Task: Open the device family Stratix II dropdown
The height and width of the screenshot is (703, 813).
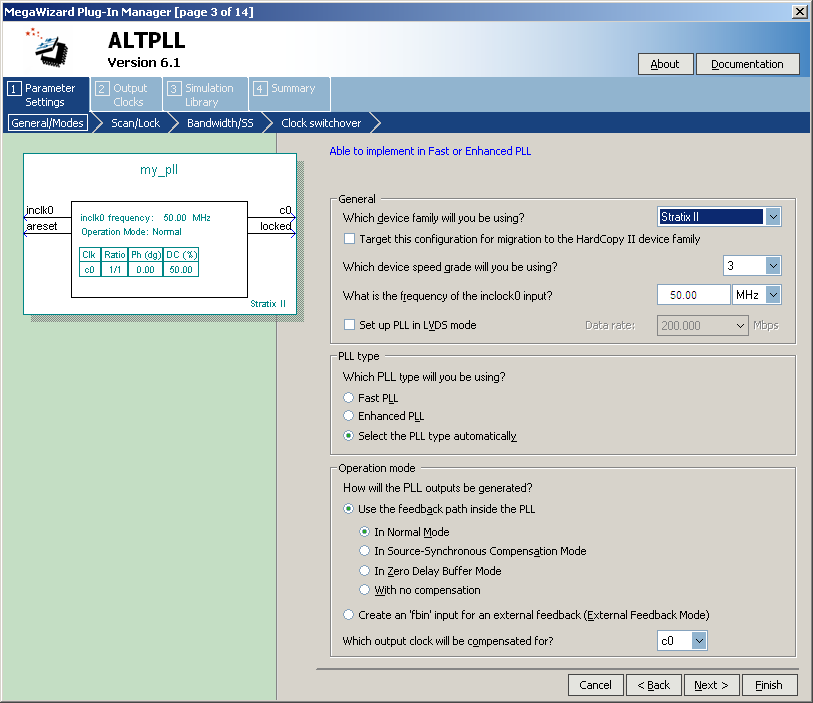Action: pos(773,217)
